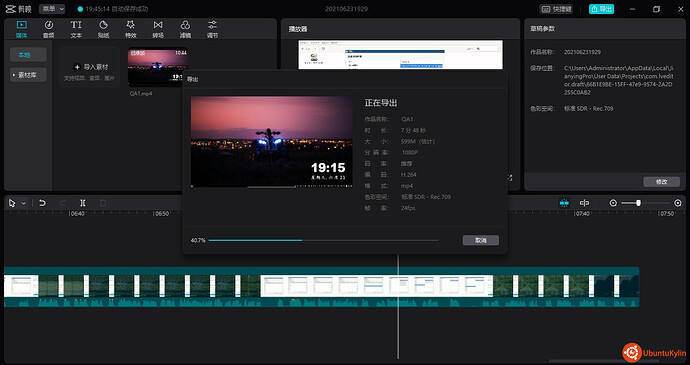The width and height of the screenshot is (690, 365).
Task: Click the split clip icon
Action: [83, 203]
